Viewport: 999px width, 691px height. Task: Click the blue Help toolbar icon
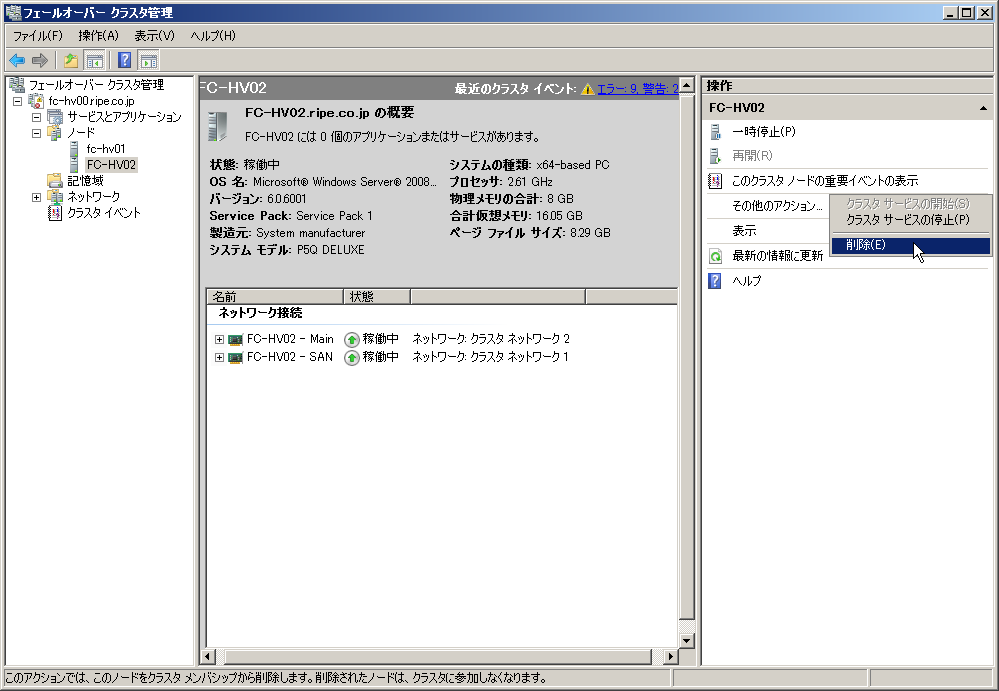(125, 61)
